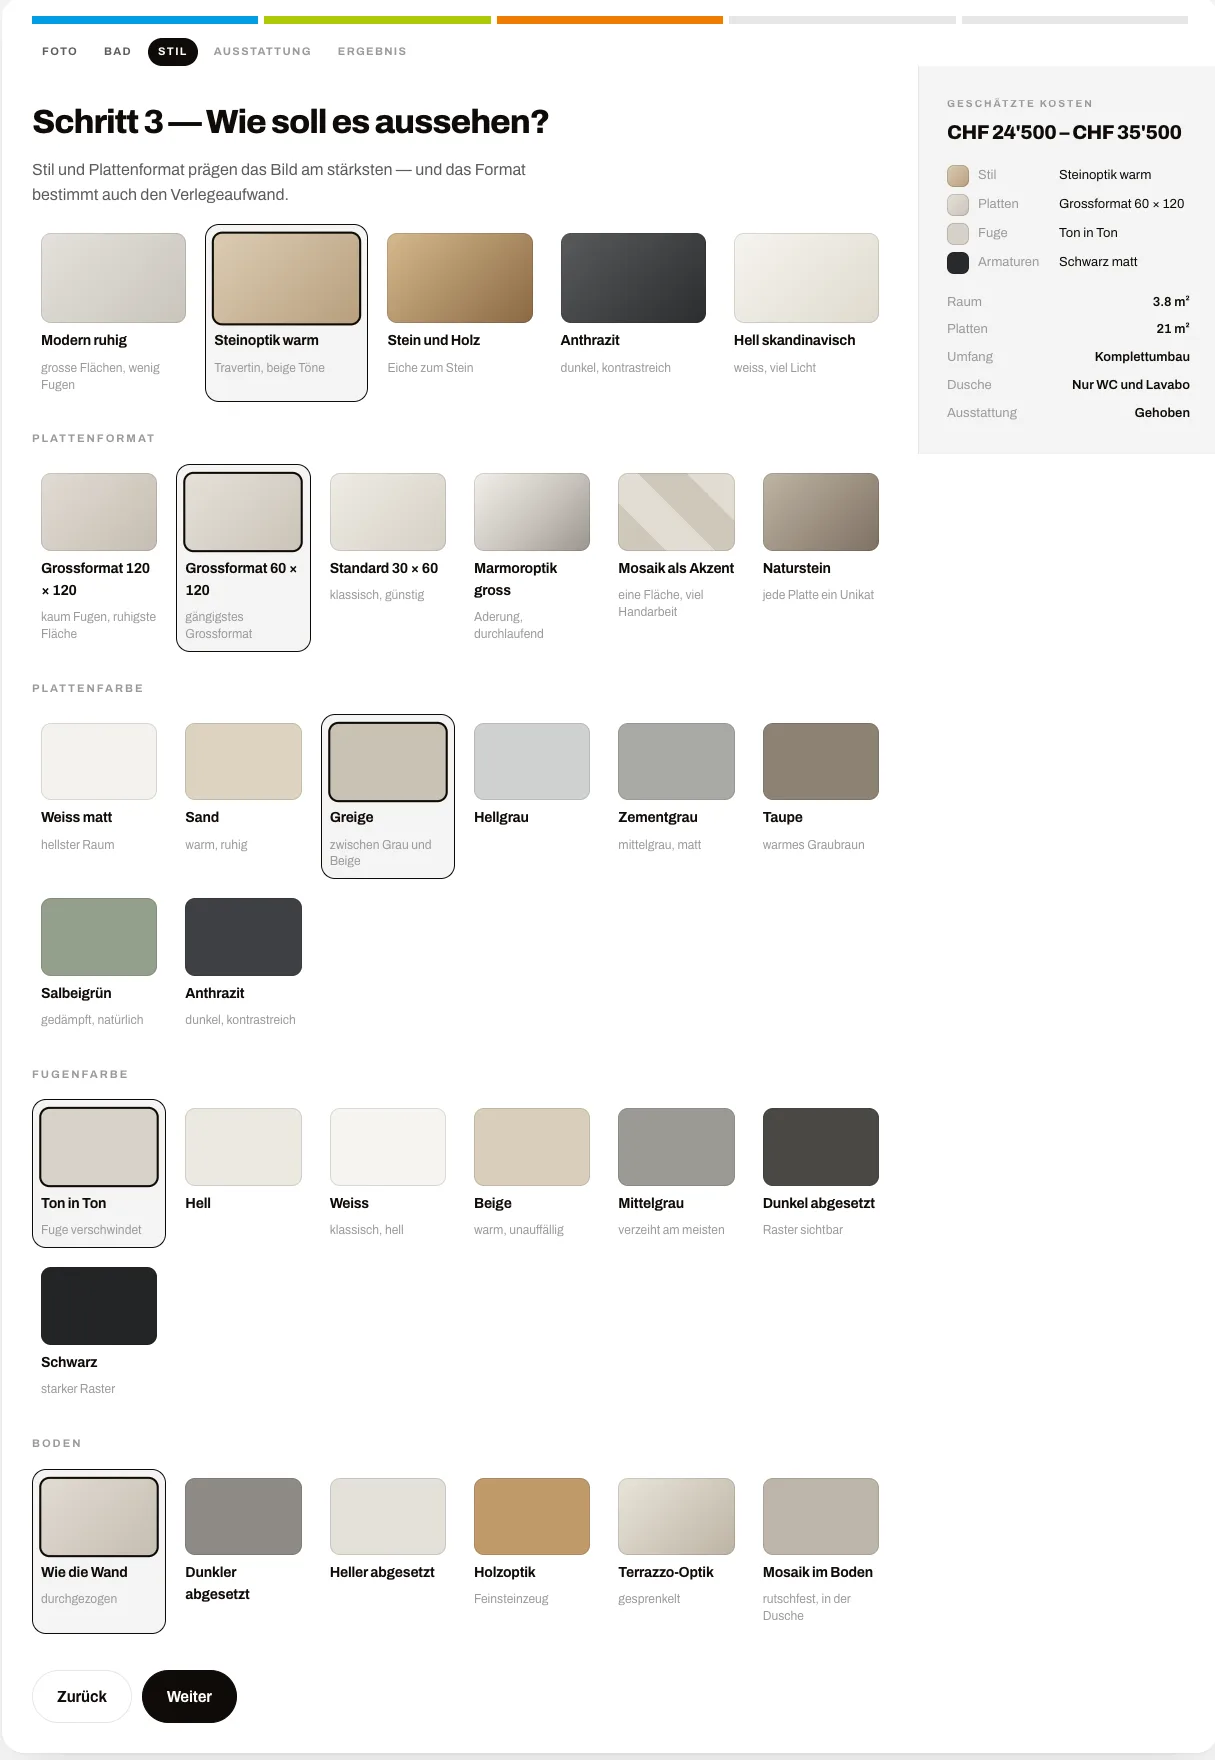Go to the FOTO step tab
Image resolution: width=1215 pixels, height=1760 pixels.
point(59,51)
